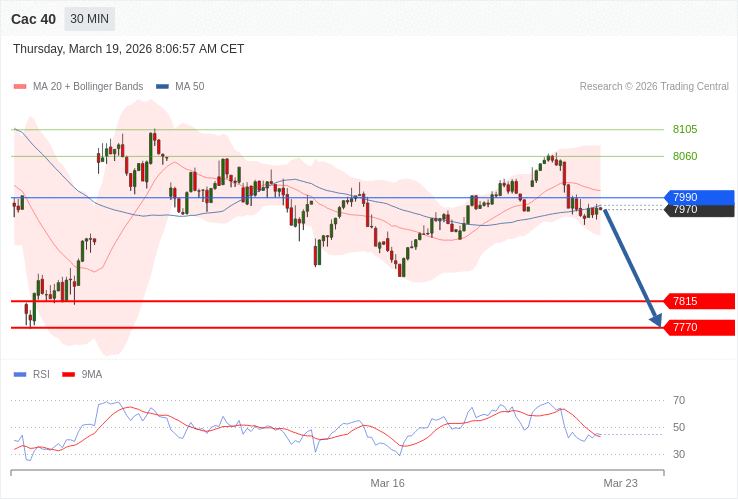Click the 8105 resistance label
Image resolution: width=738 pixels, height=500 pixels.
(x=685, y=129)
